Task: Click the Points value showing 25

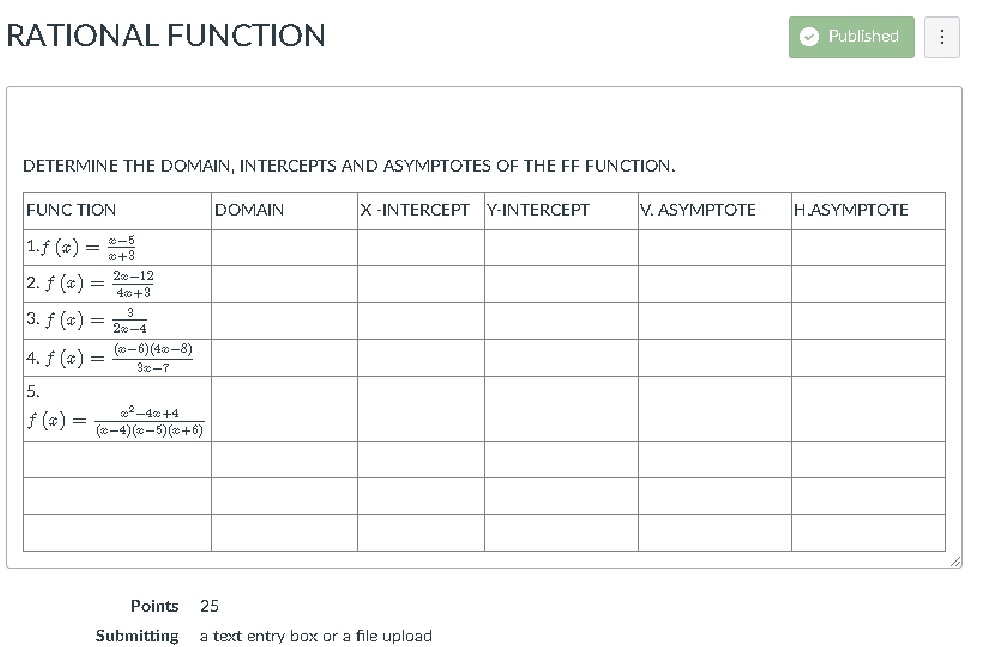Action: (x=208, y=606)
